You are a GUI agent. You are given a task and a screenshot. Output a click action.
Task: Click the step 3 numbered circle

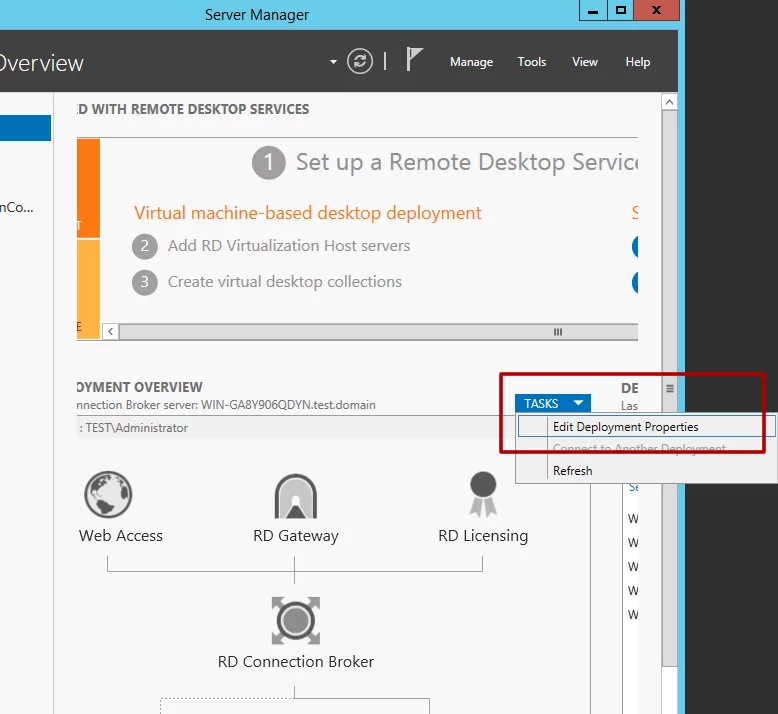(145, 282)
